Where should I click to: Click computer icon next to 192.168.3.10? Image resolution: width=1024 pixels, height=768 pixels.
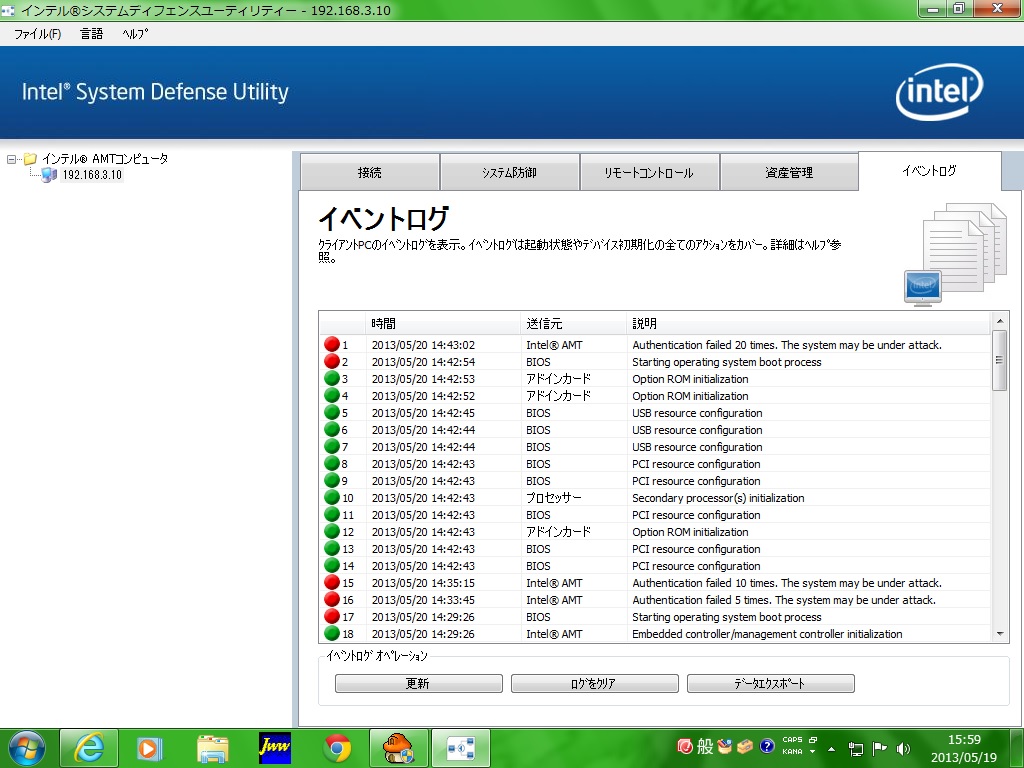(x=49, y=175)
